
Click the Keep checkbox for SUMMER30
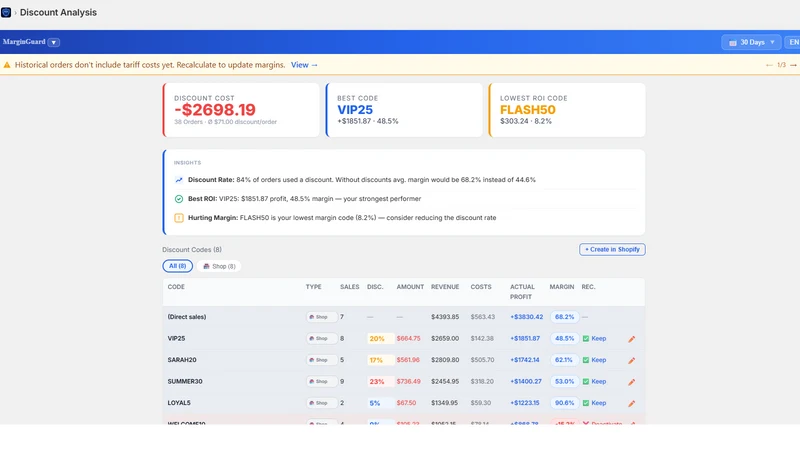tap(586, 381)
